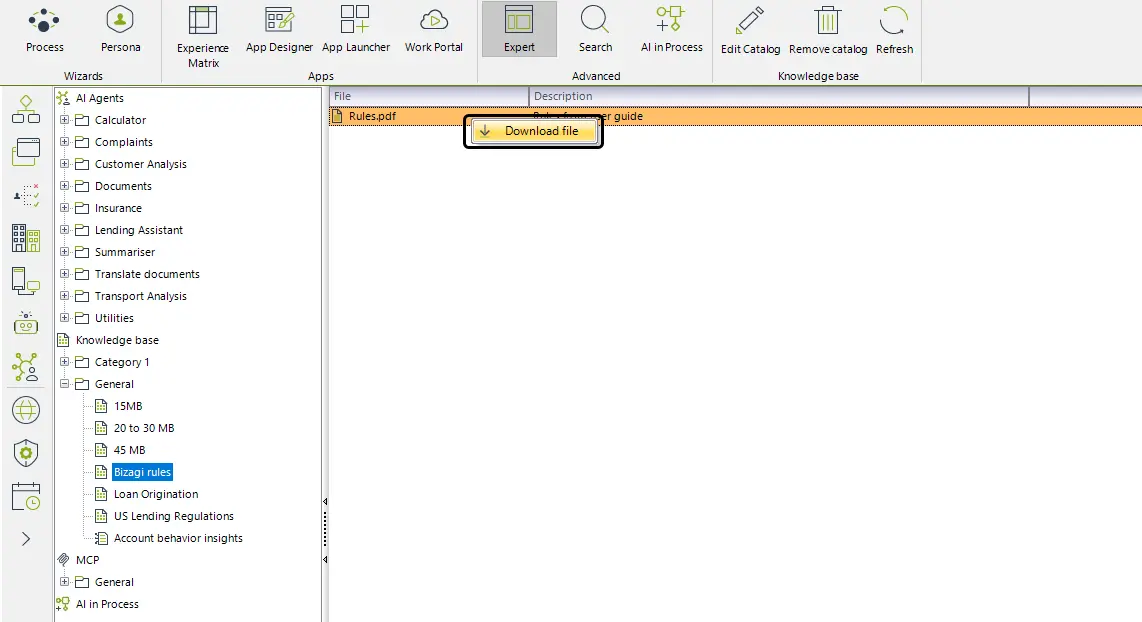
Task: Select the 15MB catalog
Action: (x=128, y=406)
